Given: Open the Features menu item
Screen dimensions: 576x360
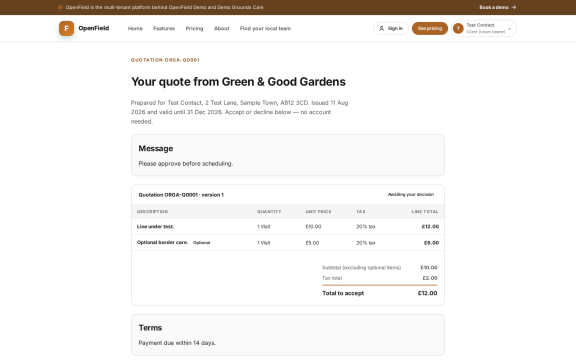Looking at the screenshot, I should coord(164,28).
